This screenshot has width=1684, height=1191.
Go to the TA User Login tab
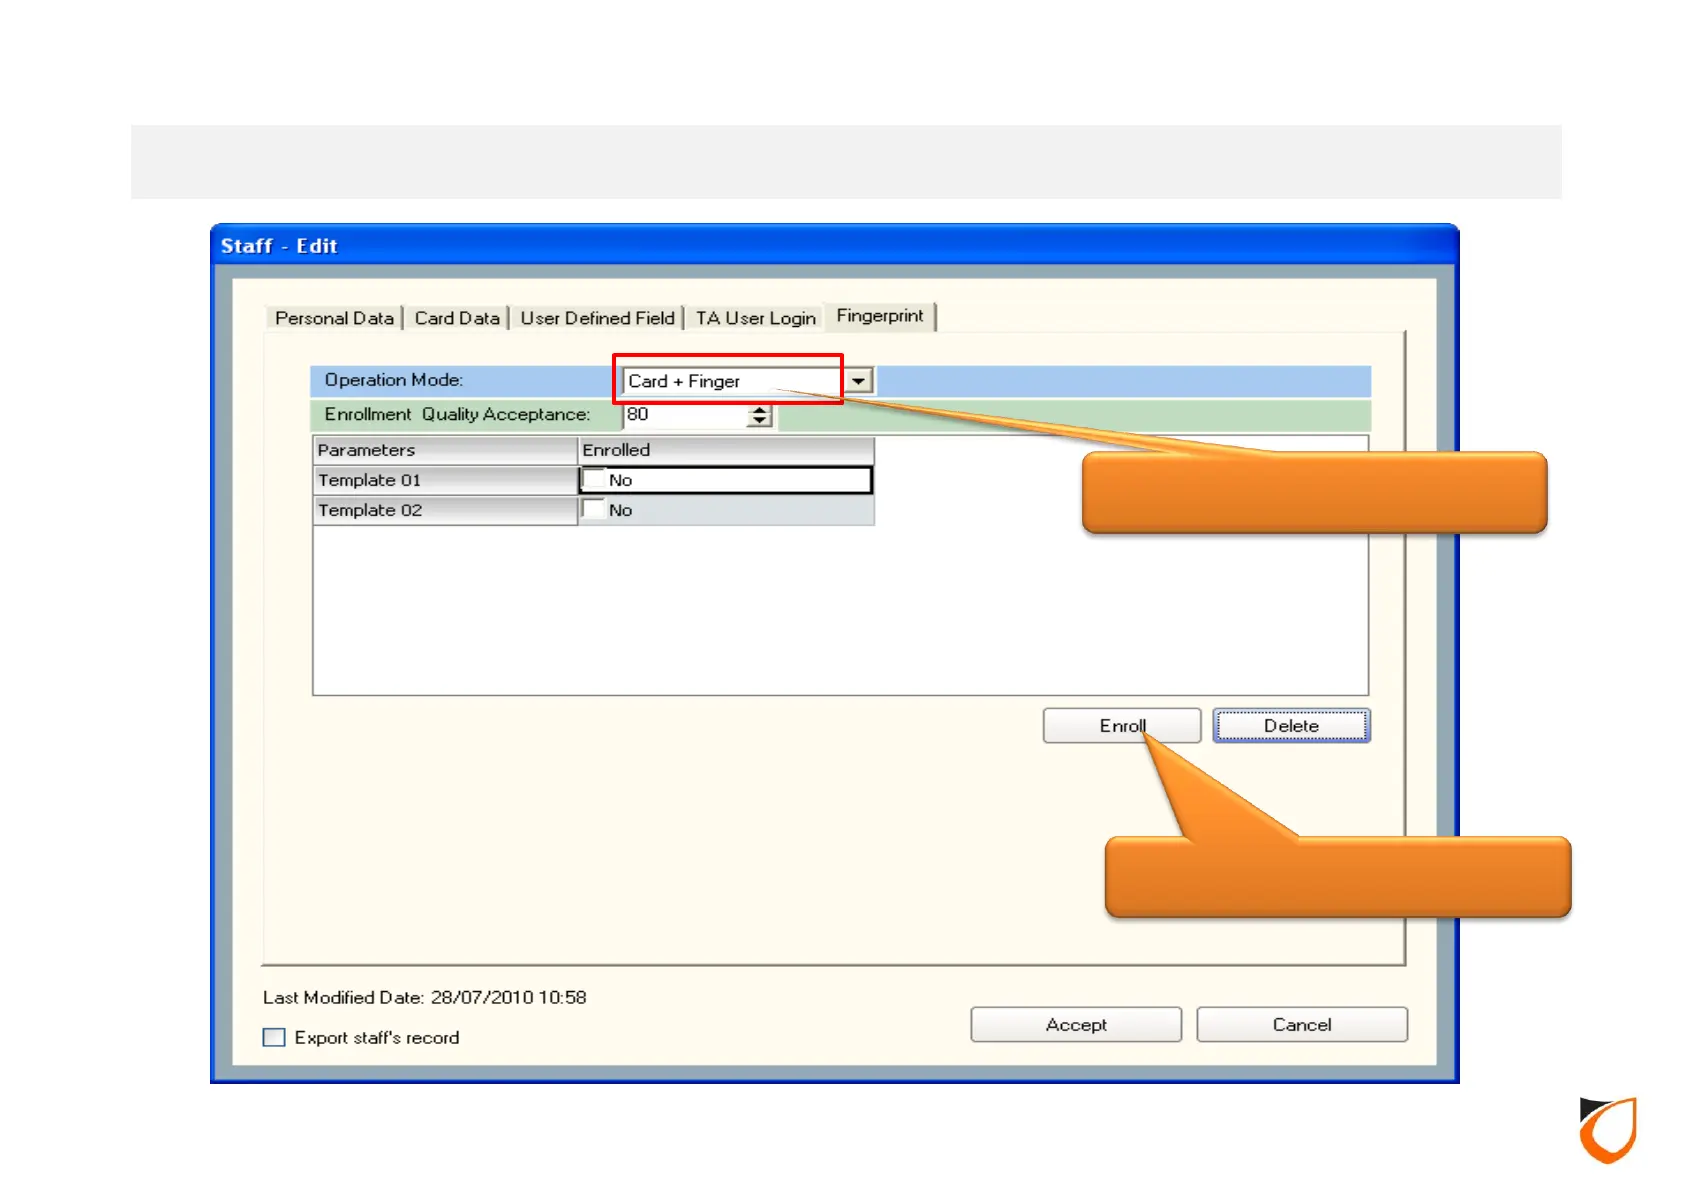pyautogui.click(x=756, y=318)
